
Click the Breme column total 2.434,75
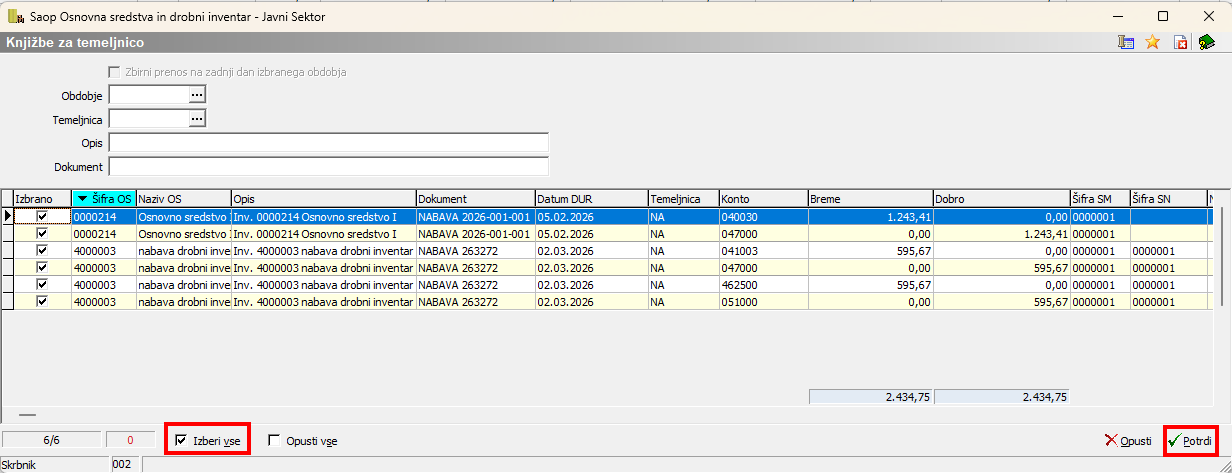click(870, 397)
